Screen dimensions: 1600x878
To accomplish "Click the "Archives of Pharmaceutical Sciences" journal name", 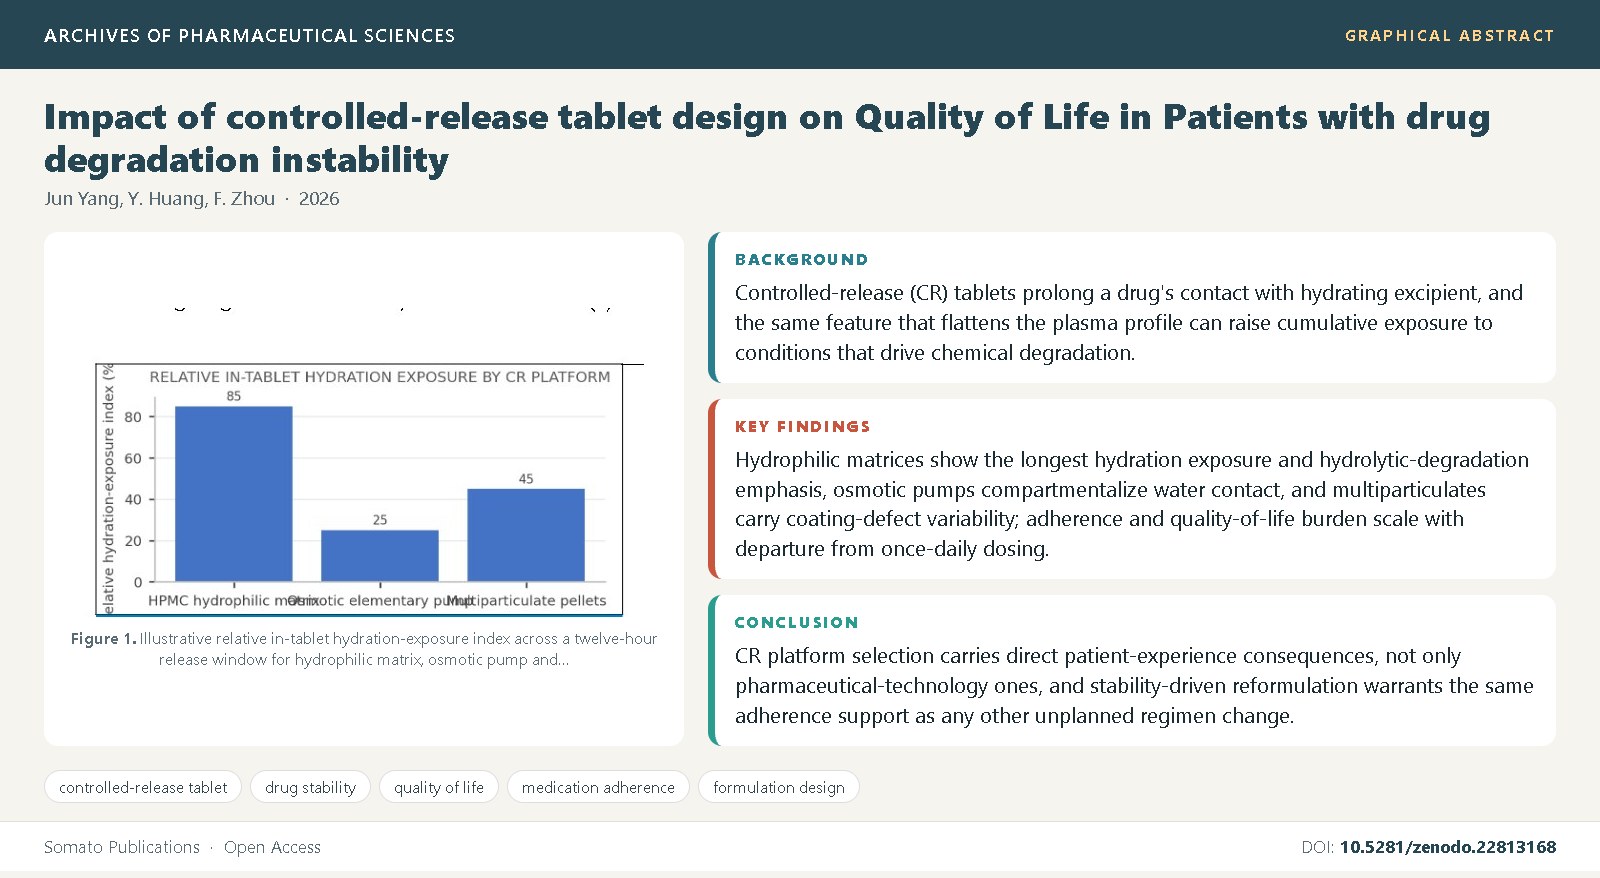I will [250, 35].
